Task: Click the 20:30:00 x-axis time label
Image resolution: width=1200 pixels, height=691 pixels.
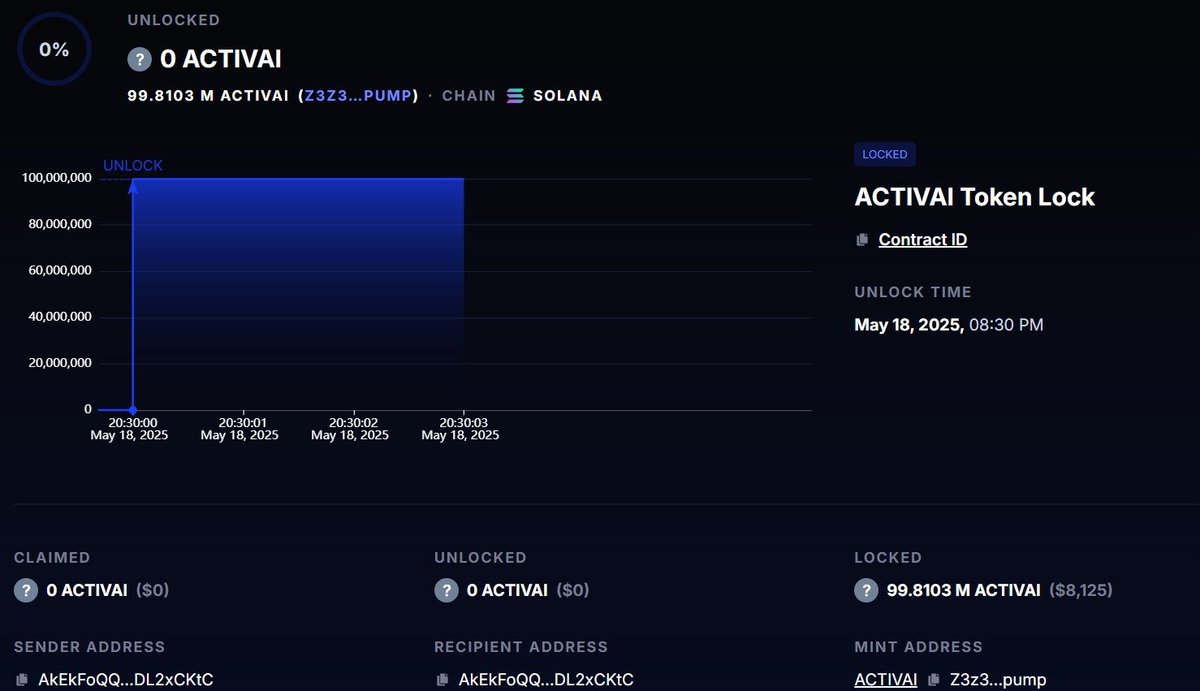Action: tap(133, 423)
